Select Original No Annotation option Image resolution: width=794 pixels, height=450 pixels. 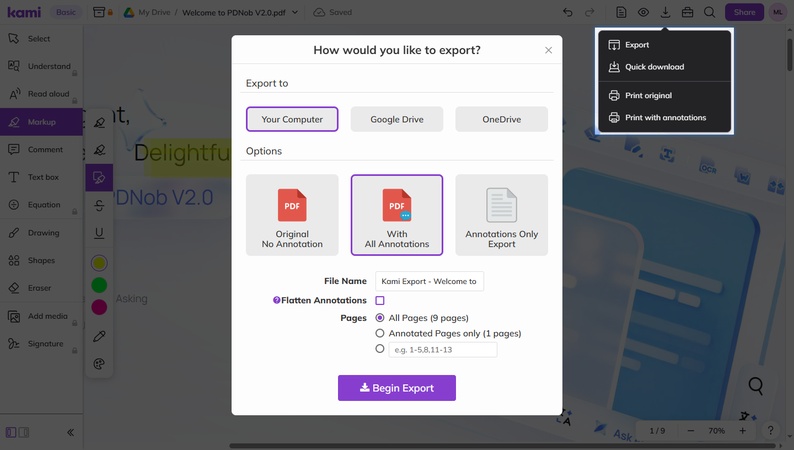(x=292, y=215)
